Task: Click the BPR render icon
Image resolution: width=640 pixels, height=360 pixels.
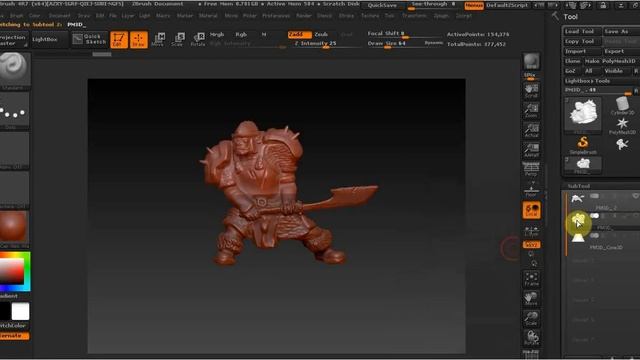Action: click(x=531, y=62)
